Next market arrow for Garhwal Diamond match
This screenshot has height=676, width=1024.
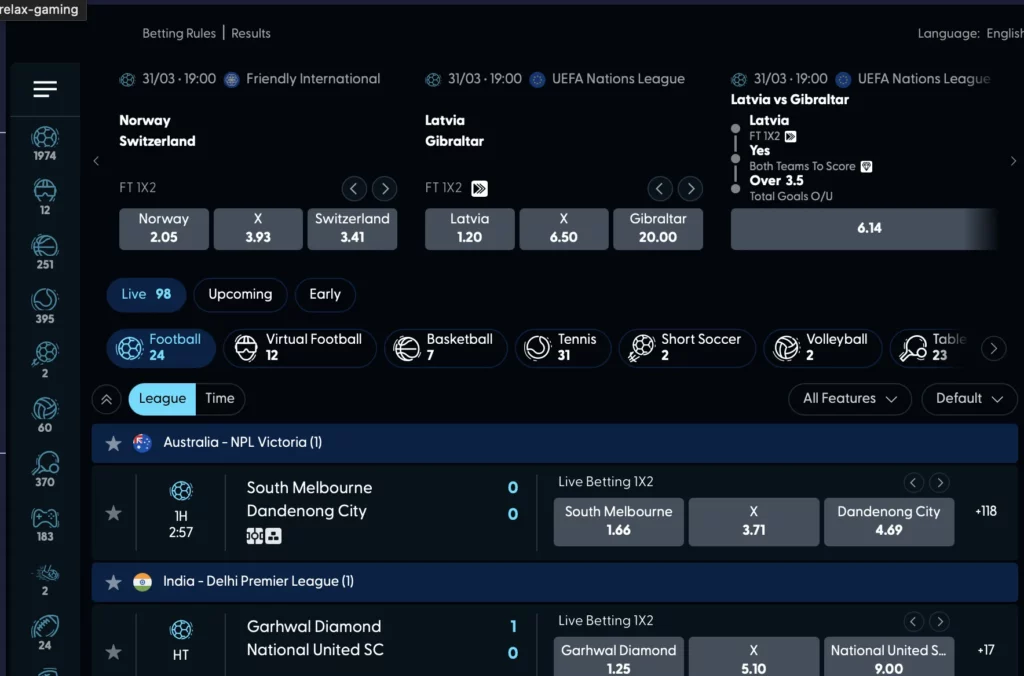(940, 621)
